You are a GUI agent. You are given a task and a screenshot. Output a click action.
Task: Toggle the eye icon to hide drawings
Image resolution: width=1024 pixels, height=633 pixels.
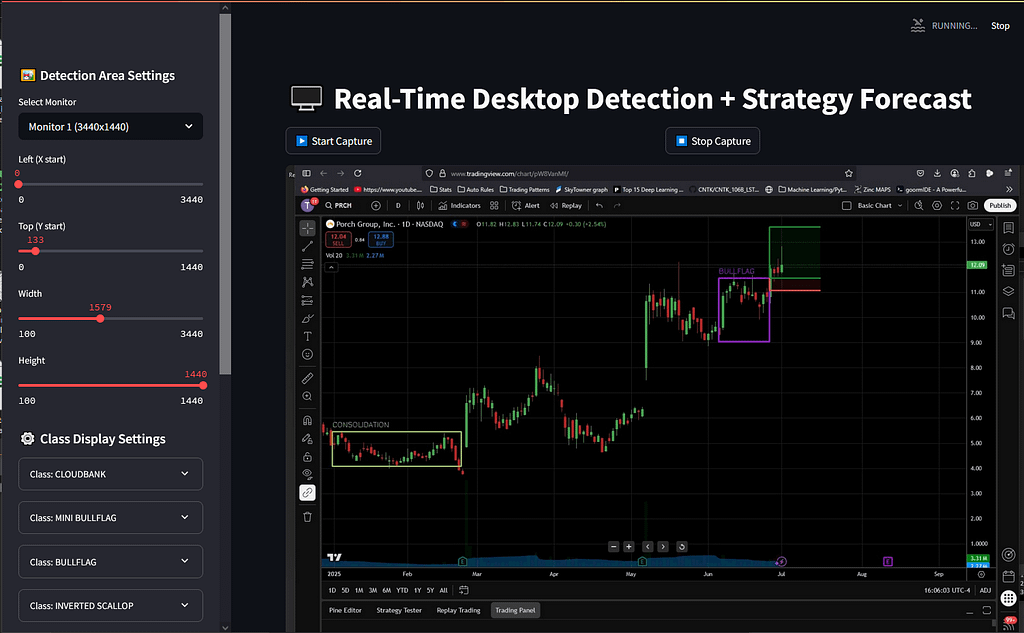(x=307, y=474)
